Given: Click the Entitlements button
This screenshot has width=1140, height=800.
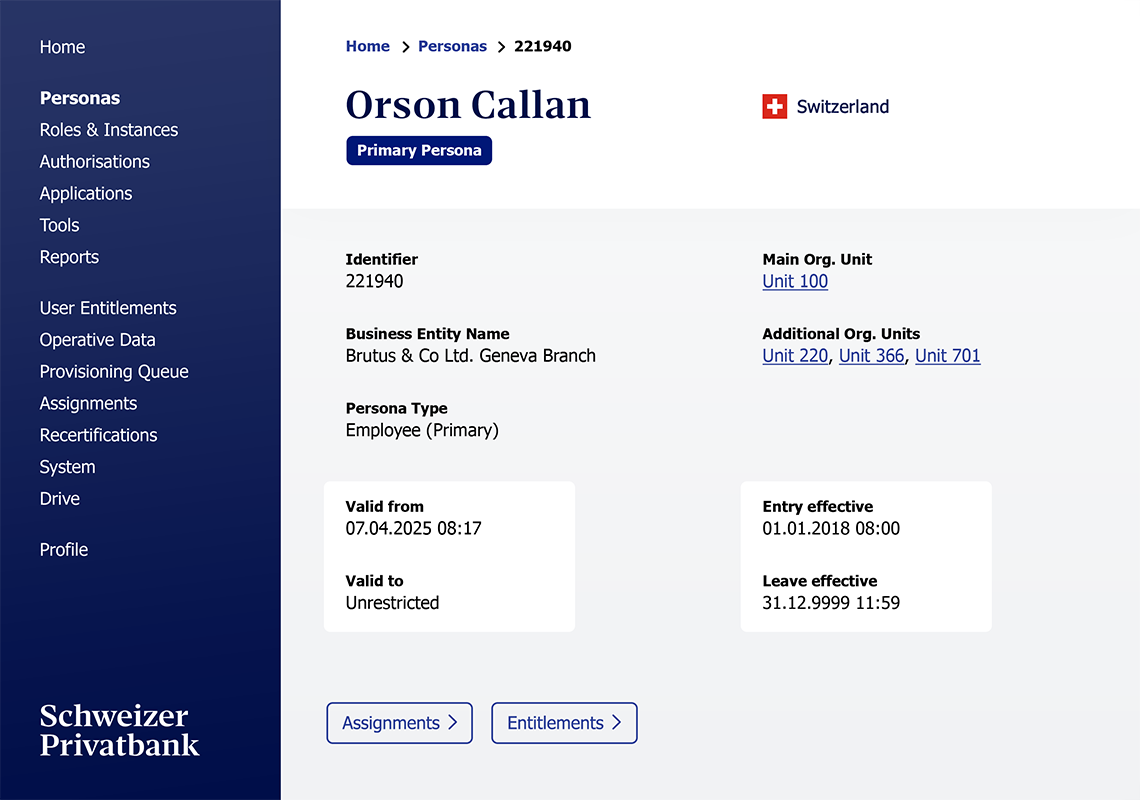Looking at the screenshot, I should (563, 722).
